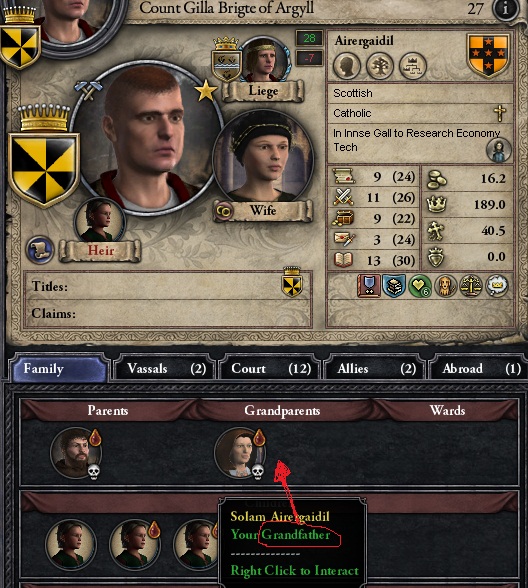Switch to the Family tab
The image size is (528, 588).
pos(59,368)
